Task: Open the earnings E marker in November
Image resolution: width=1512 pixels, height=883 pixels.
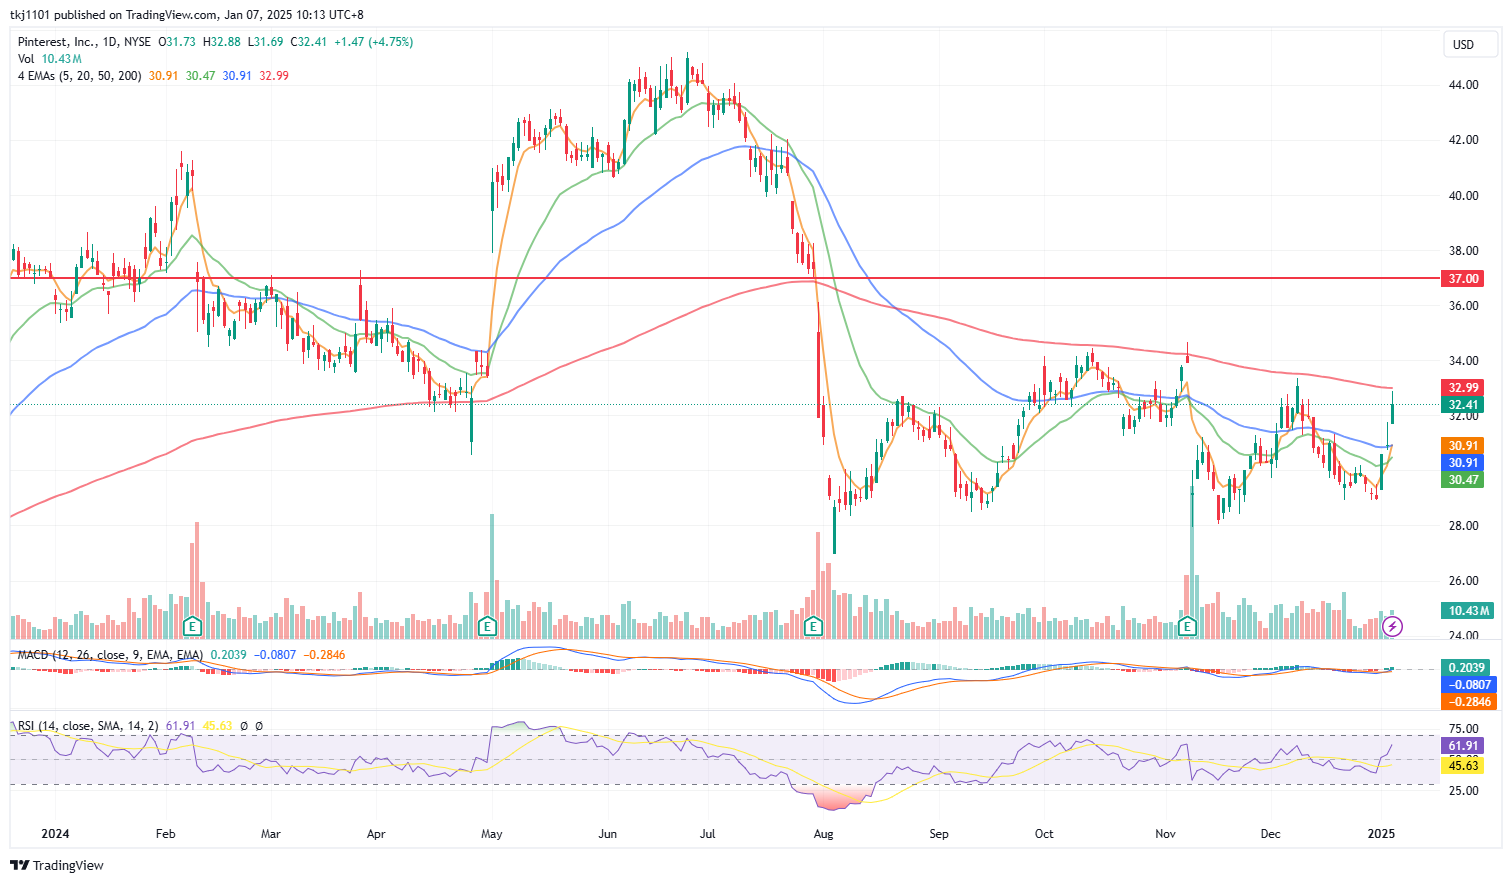Action: pyautogui.click(x=1188, y=627)
